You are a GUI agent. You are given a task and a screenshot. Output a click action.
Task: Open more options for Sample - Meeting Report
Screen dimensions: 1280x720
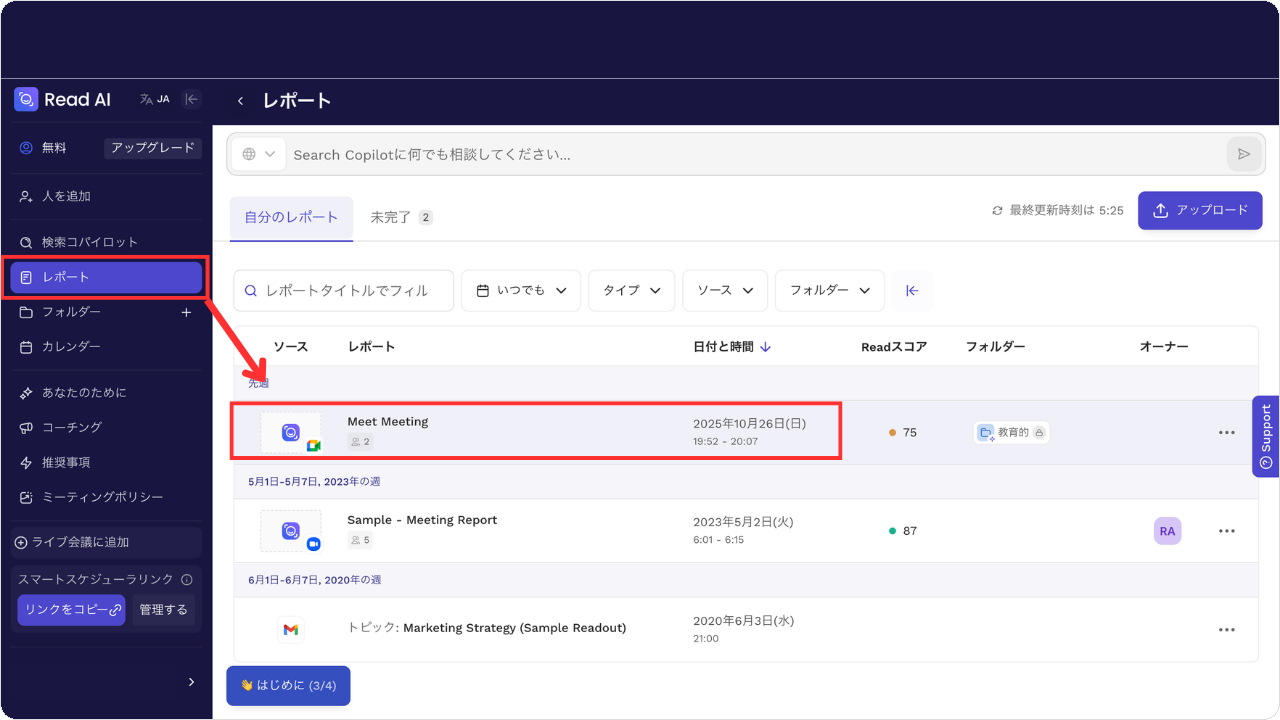point(1227,531)
